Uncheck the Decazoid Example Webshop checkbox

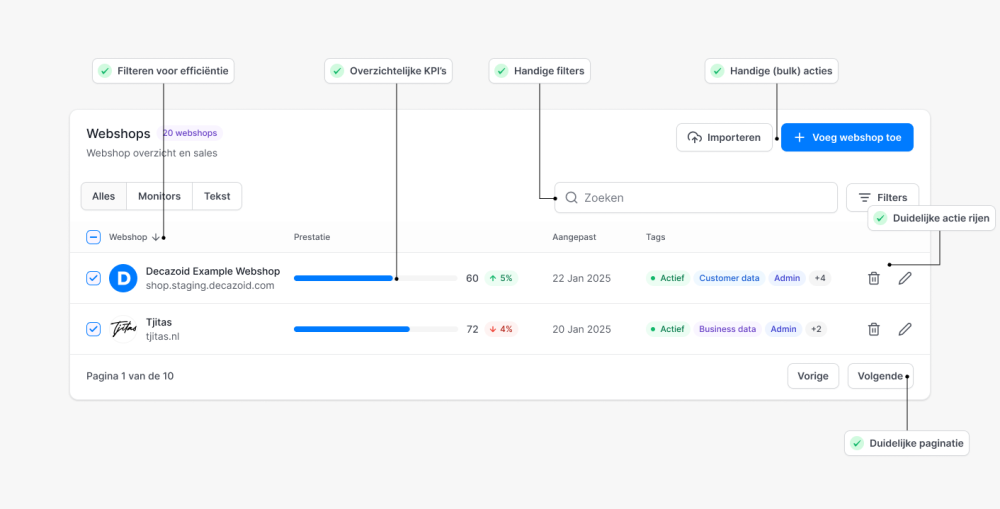click(x=93, y=278)
